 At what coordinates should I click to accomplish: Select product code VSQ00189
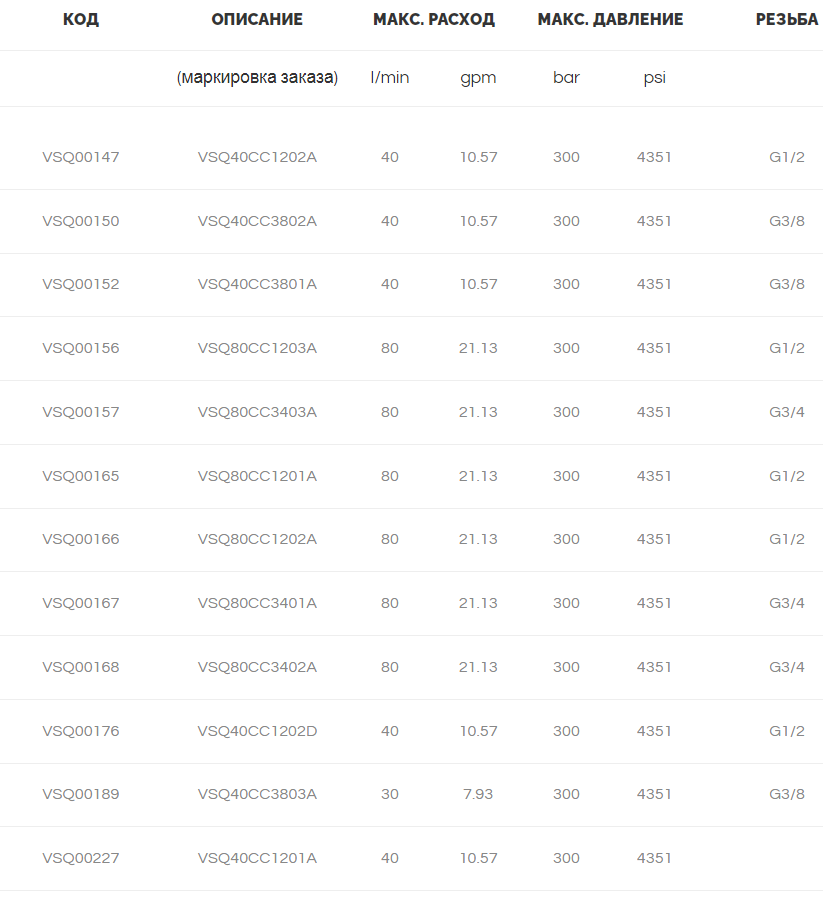pyautogui.click(x=81, y=794)
